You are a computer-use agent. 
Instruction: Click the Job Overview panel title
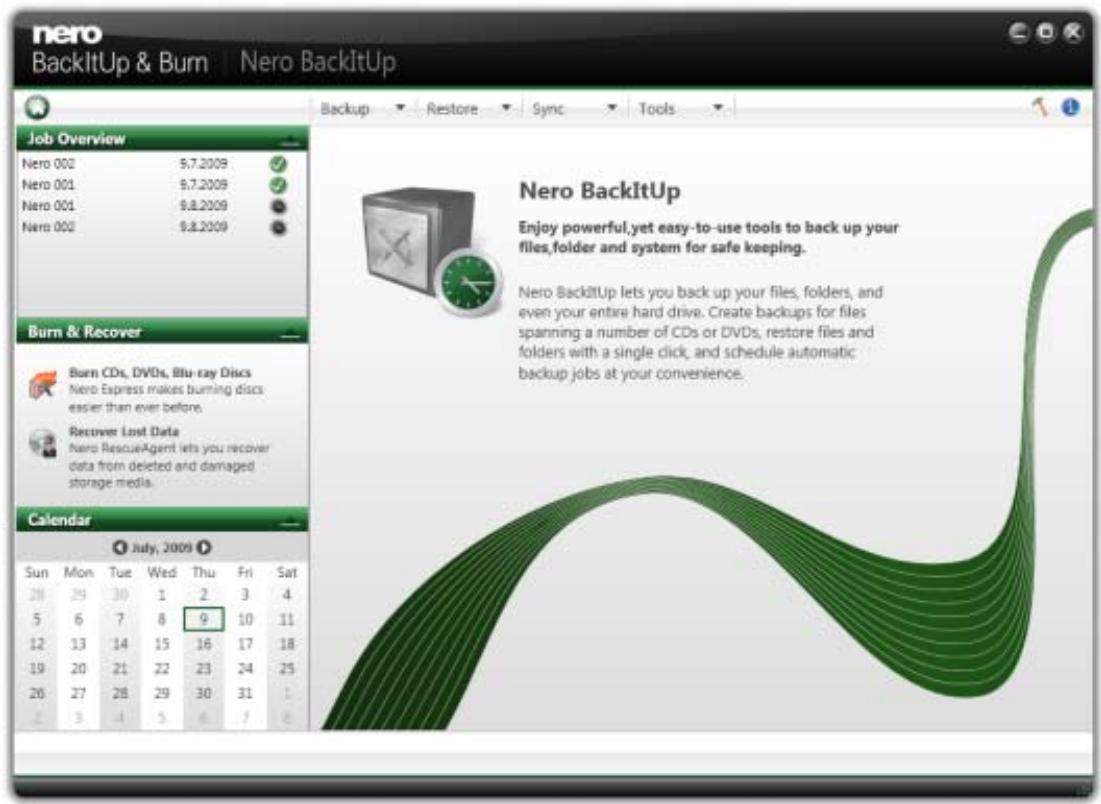click(77, 139)
